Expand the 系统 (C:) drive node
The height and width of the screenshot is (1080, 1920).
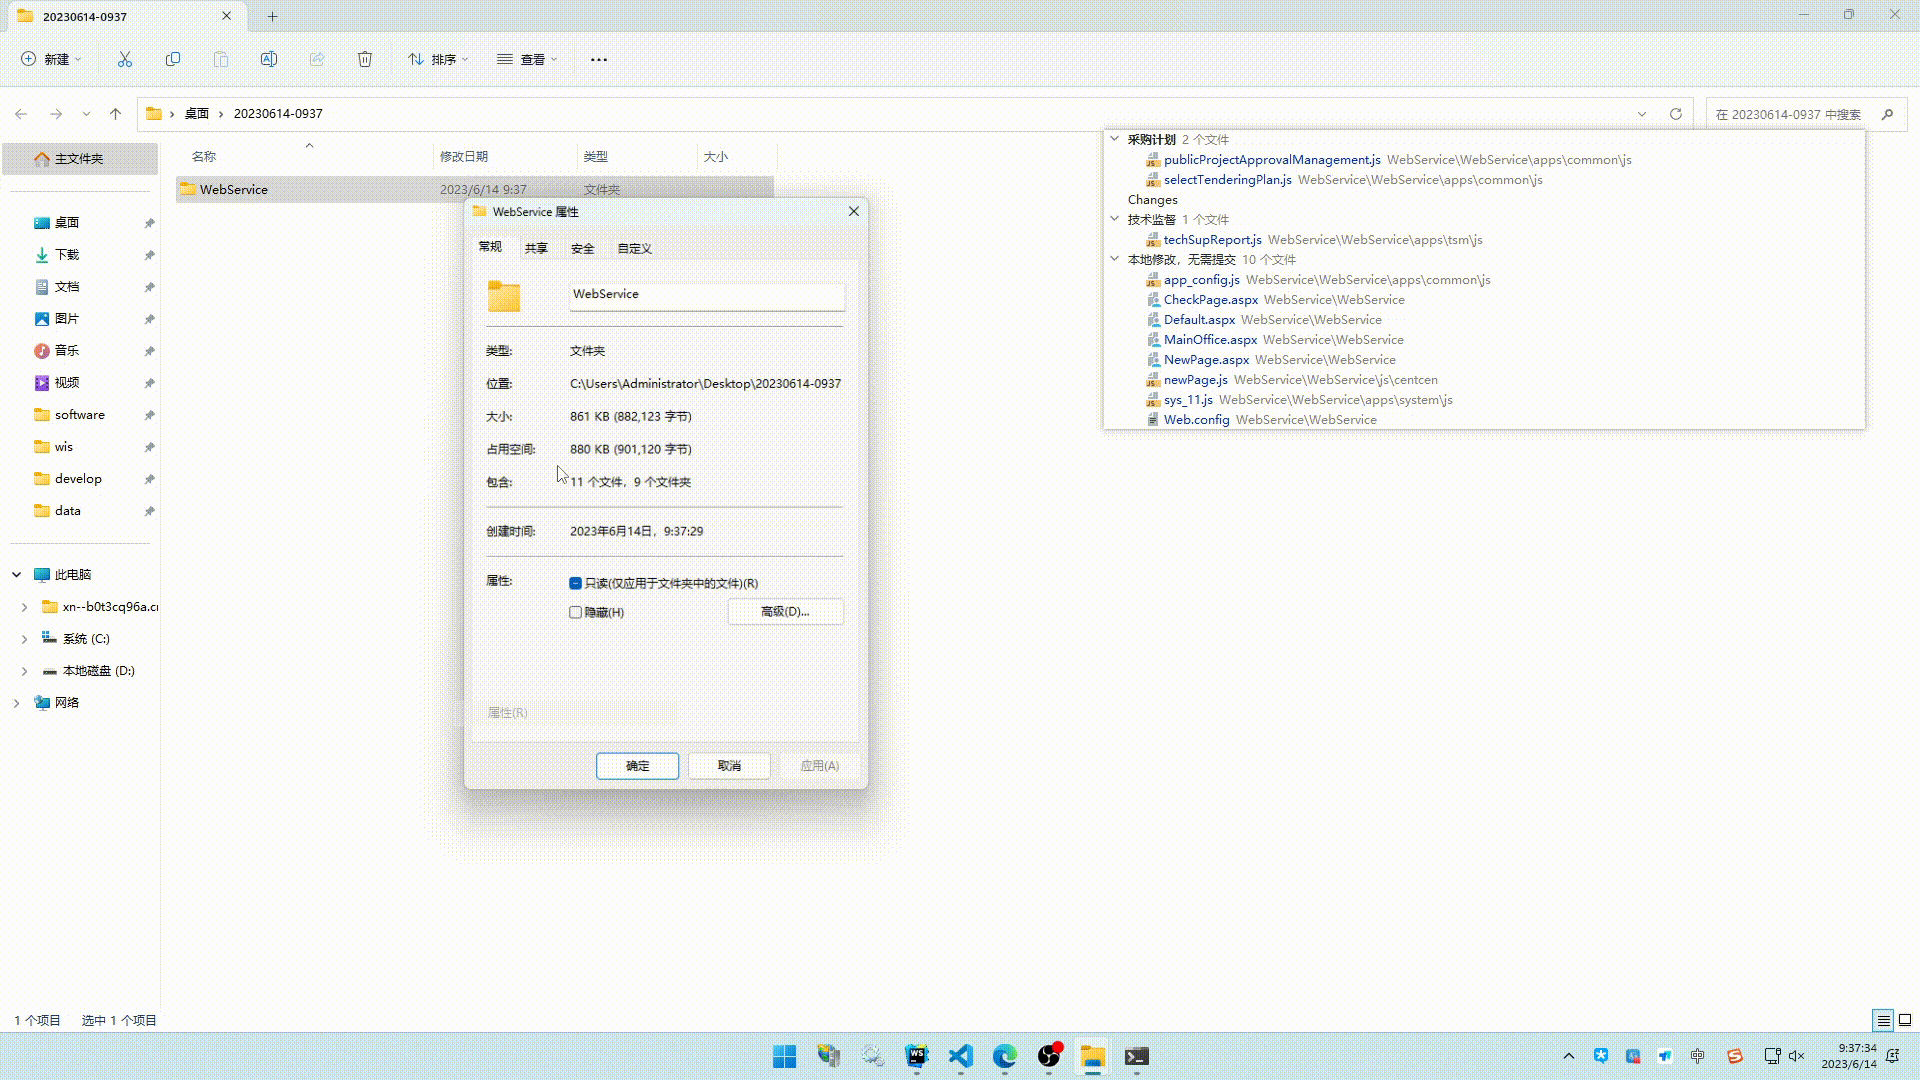click(25, 639)
